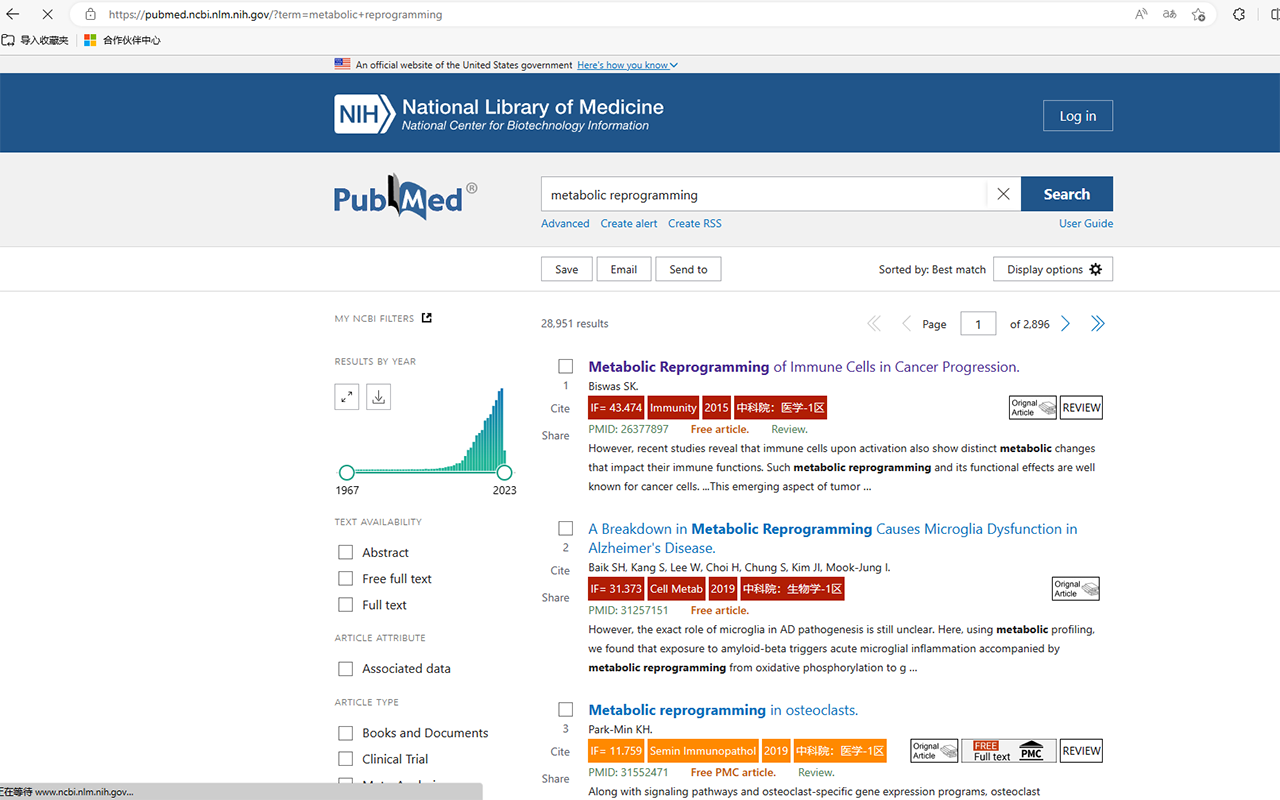1280x800 pixels.
Task: Cite the Immune Cells in Cancer Progression article
Action: tap(560, 408)
